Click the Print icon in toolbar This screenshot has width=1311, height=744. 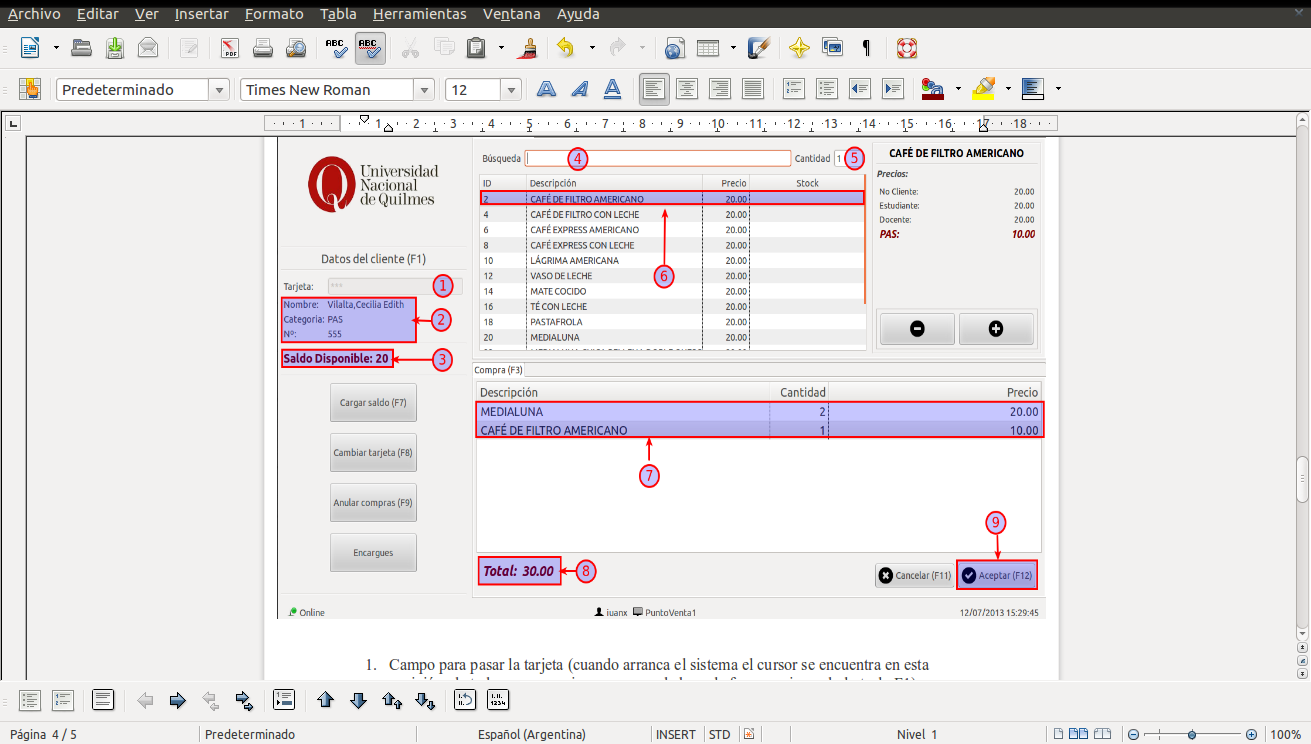tap(263, 48)
